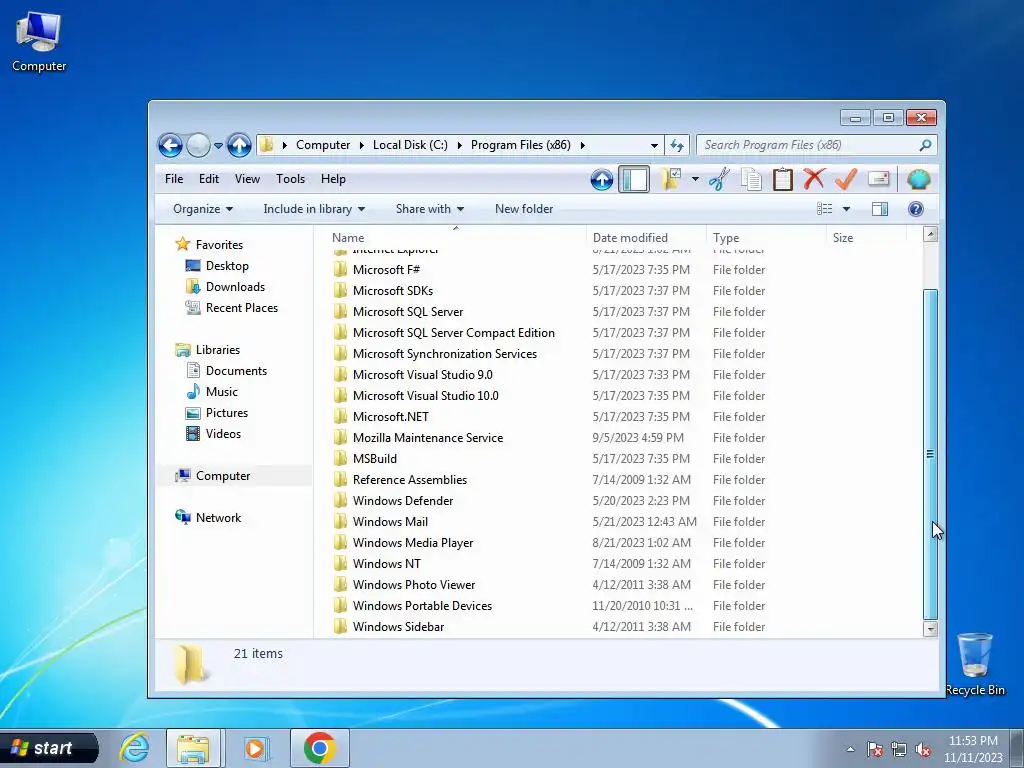
Task: Click the red X Delete icon
Action: (x=814, y=179)
